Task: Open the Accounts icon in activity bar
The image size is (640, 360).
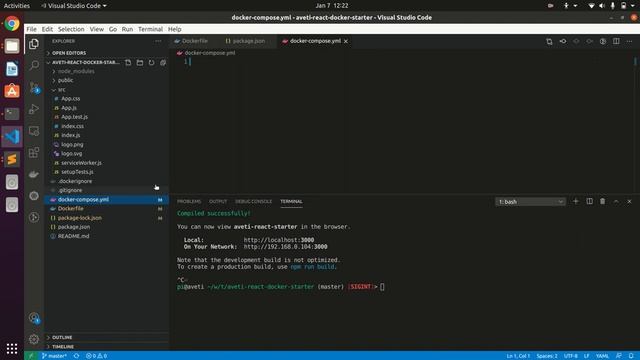Action: click(x=34, y=318)
